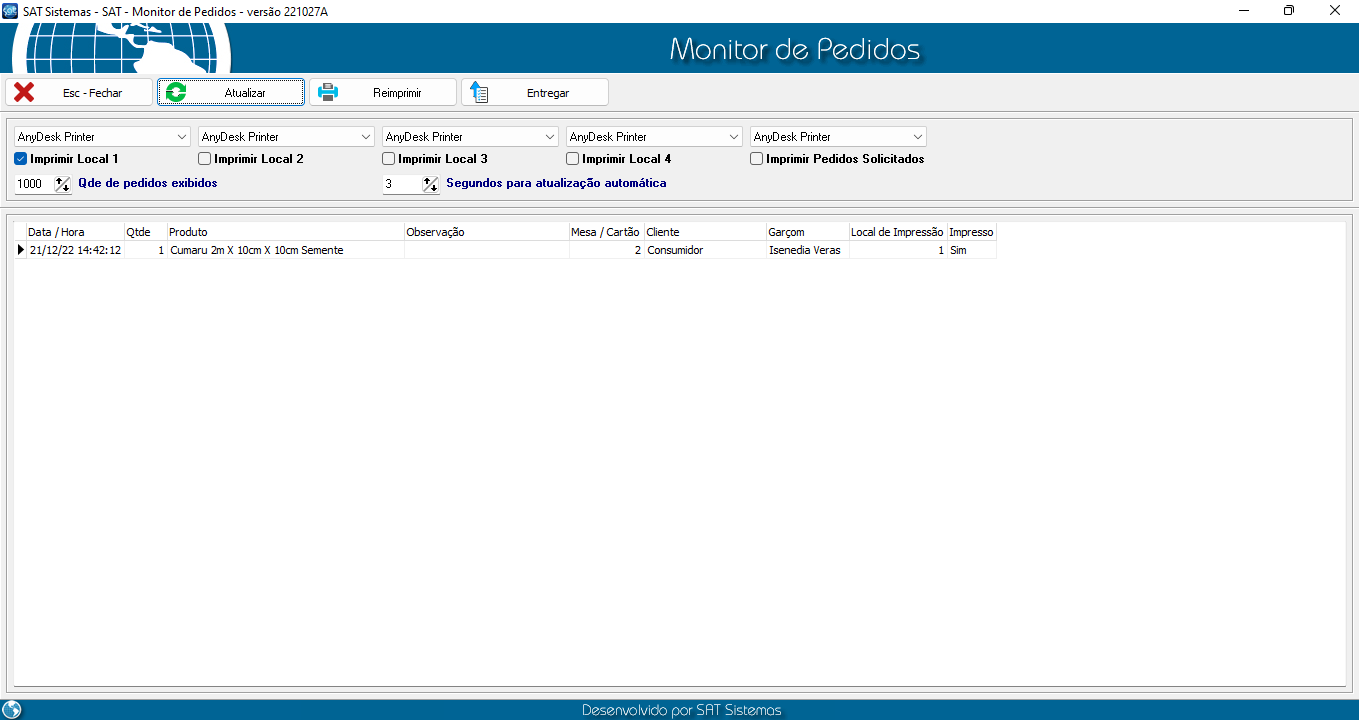Check Imprimir Pedidos Solicitados option

[x=757, y=159]
